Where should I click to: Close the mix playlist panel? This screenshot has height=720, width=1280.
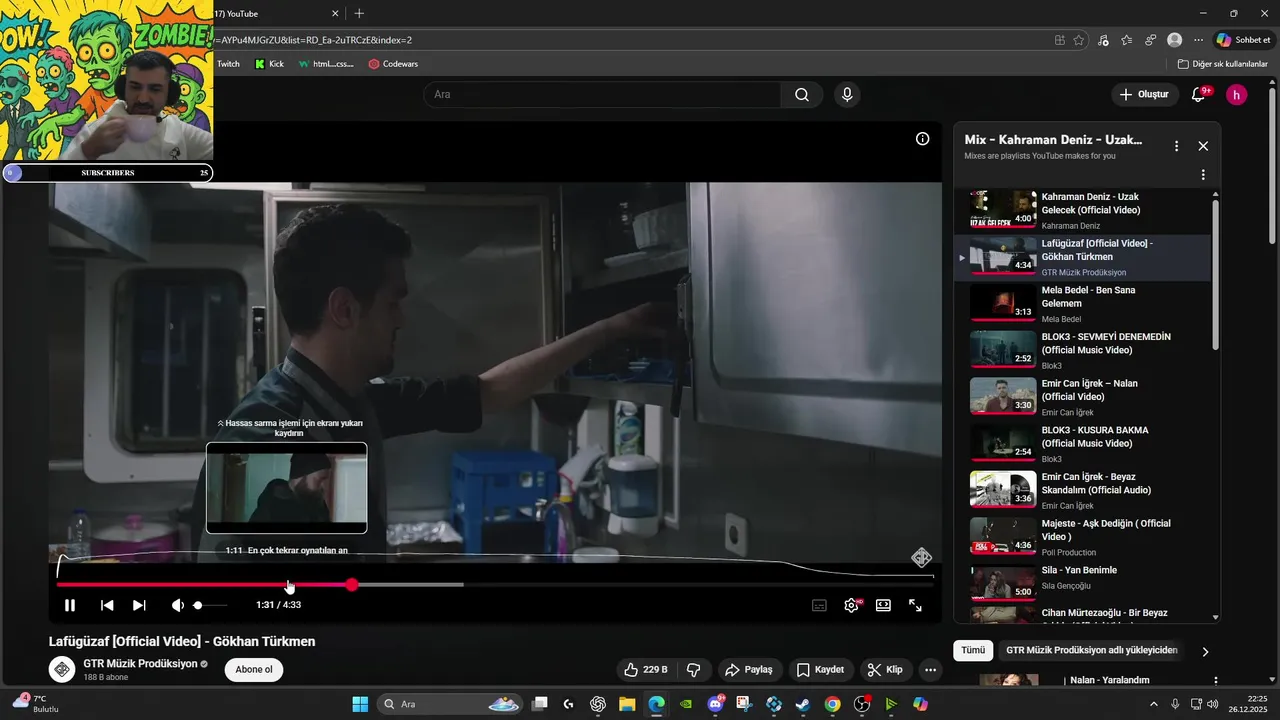(1203, 146)
